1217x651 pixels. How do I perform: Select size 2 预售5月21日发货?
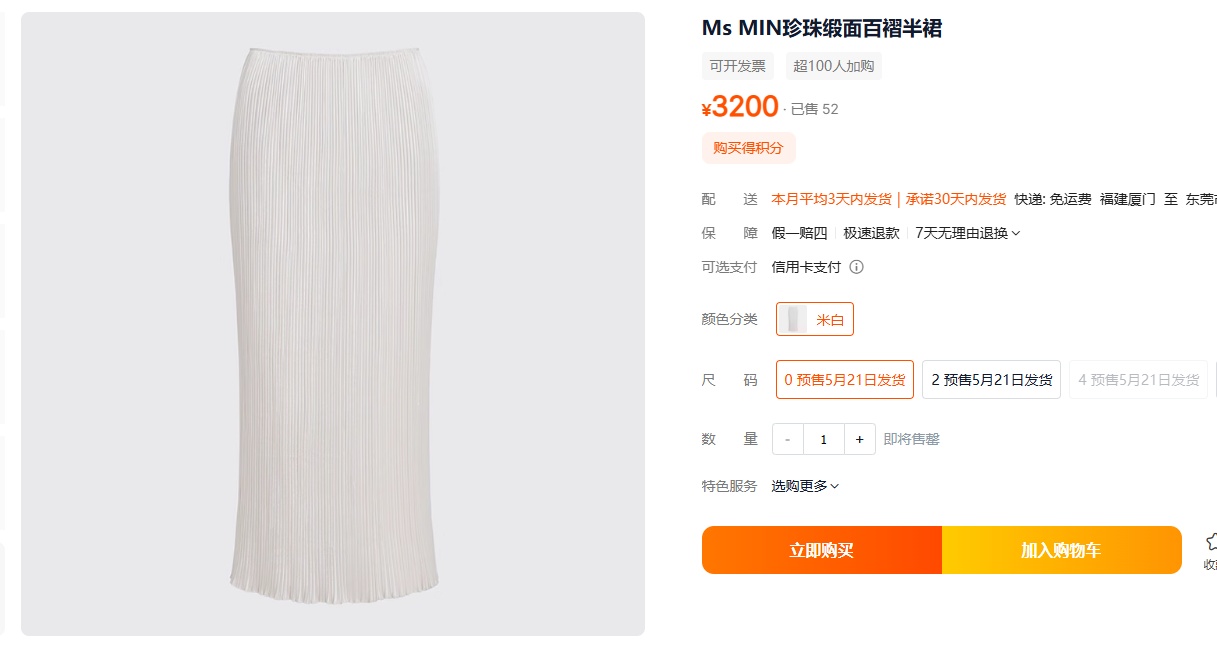coord(991,380)
